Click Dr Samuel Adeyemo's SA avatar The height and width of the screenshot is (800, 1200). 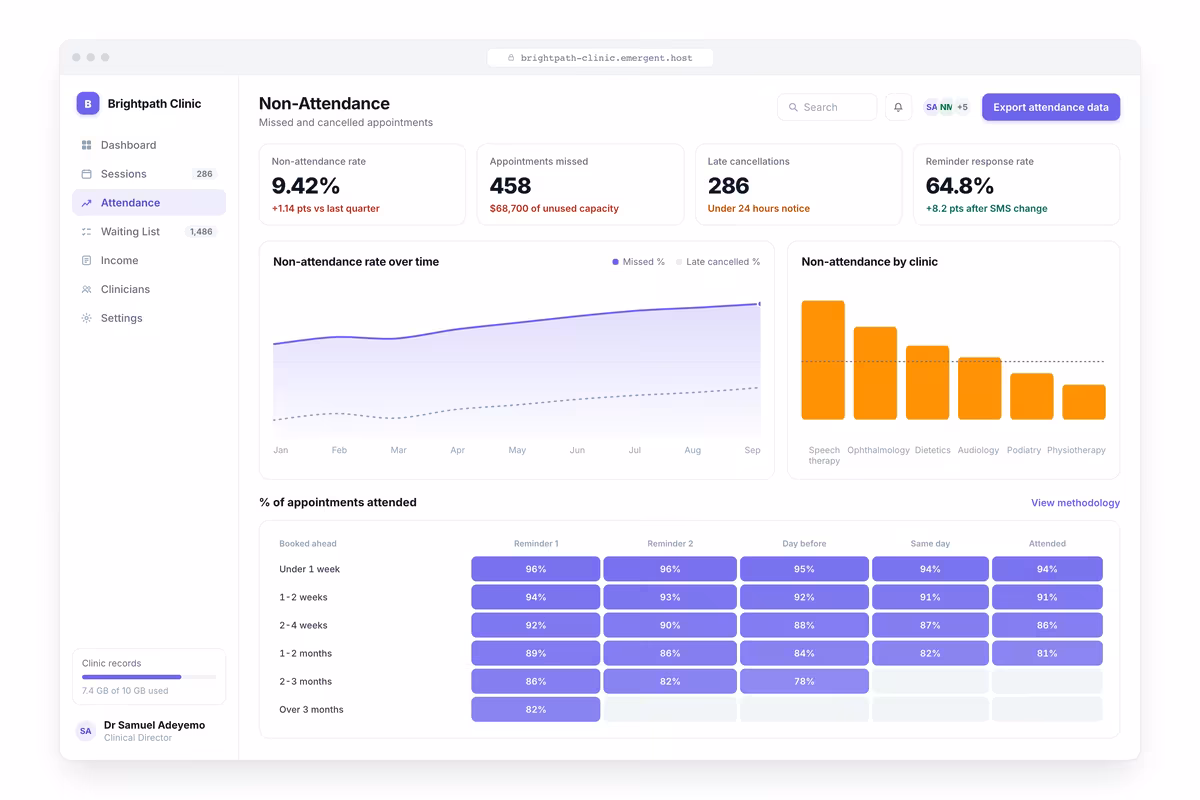(86, 731)
